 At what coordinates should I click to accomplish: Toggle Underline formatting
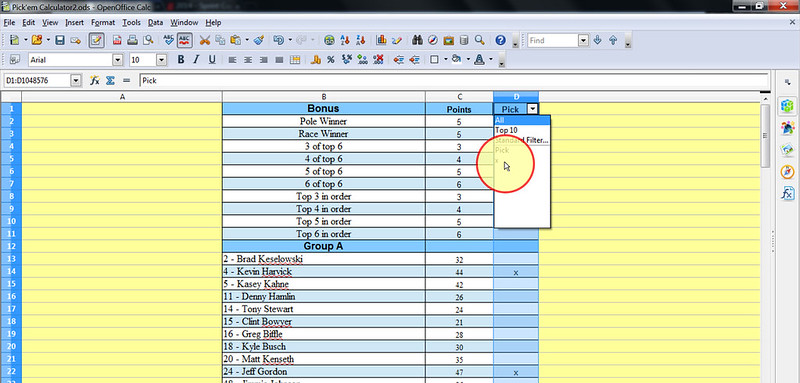(212, 60)
